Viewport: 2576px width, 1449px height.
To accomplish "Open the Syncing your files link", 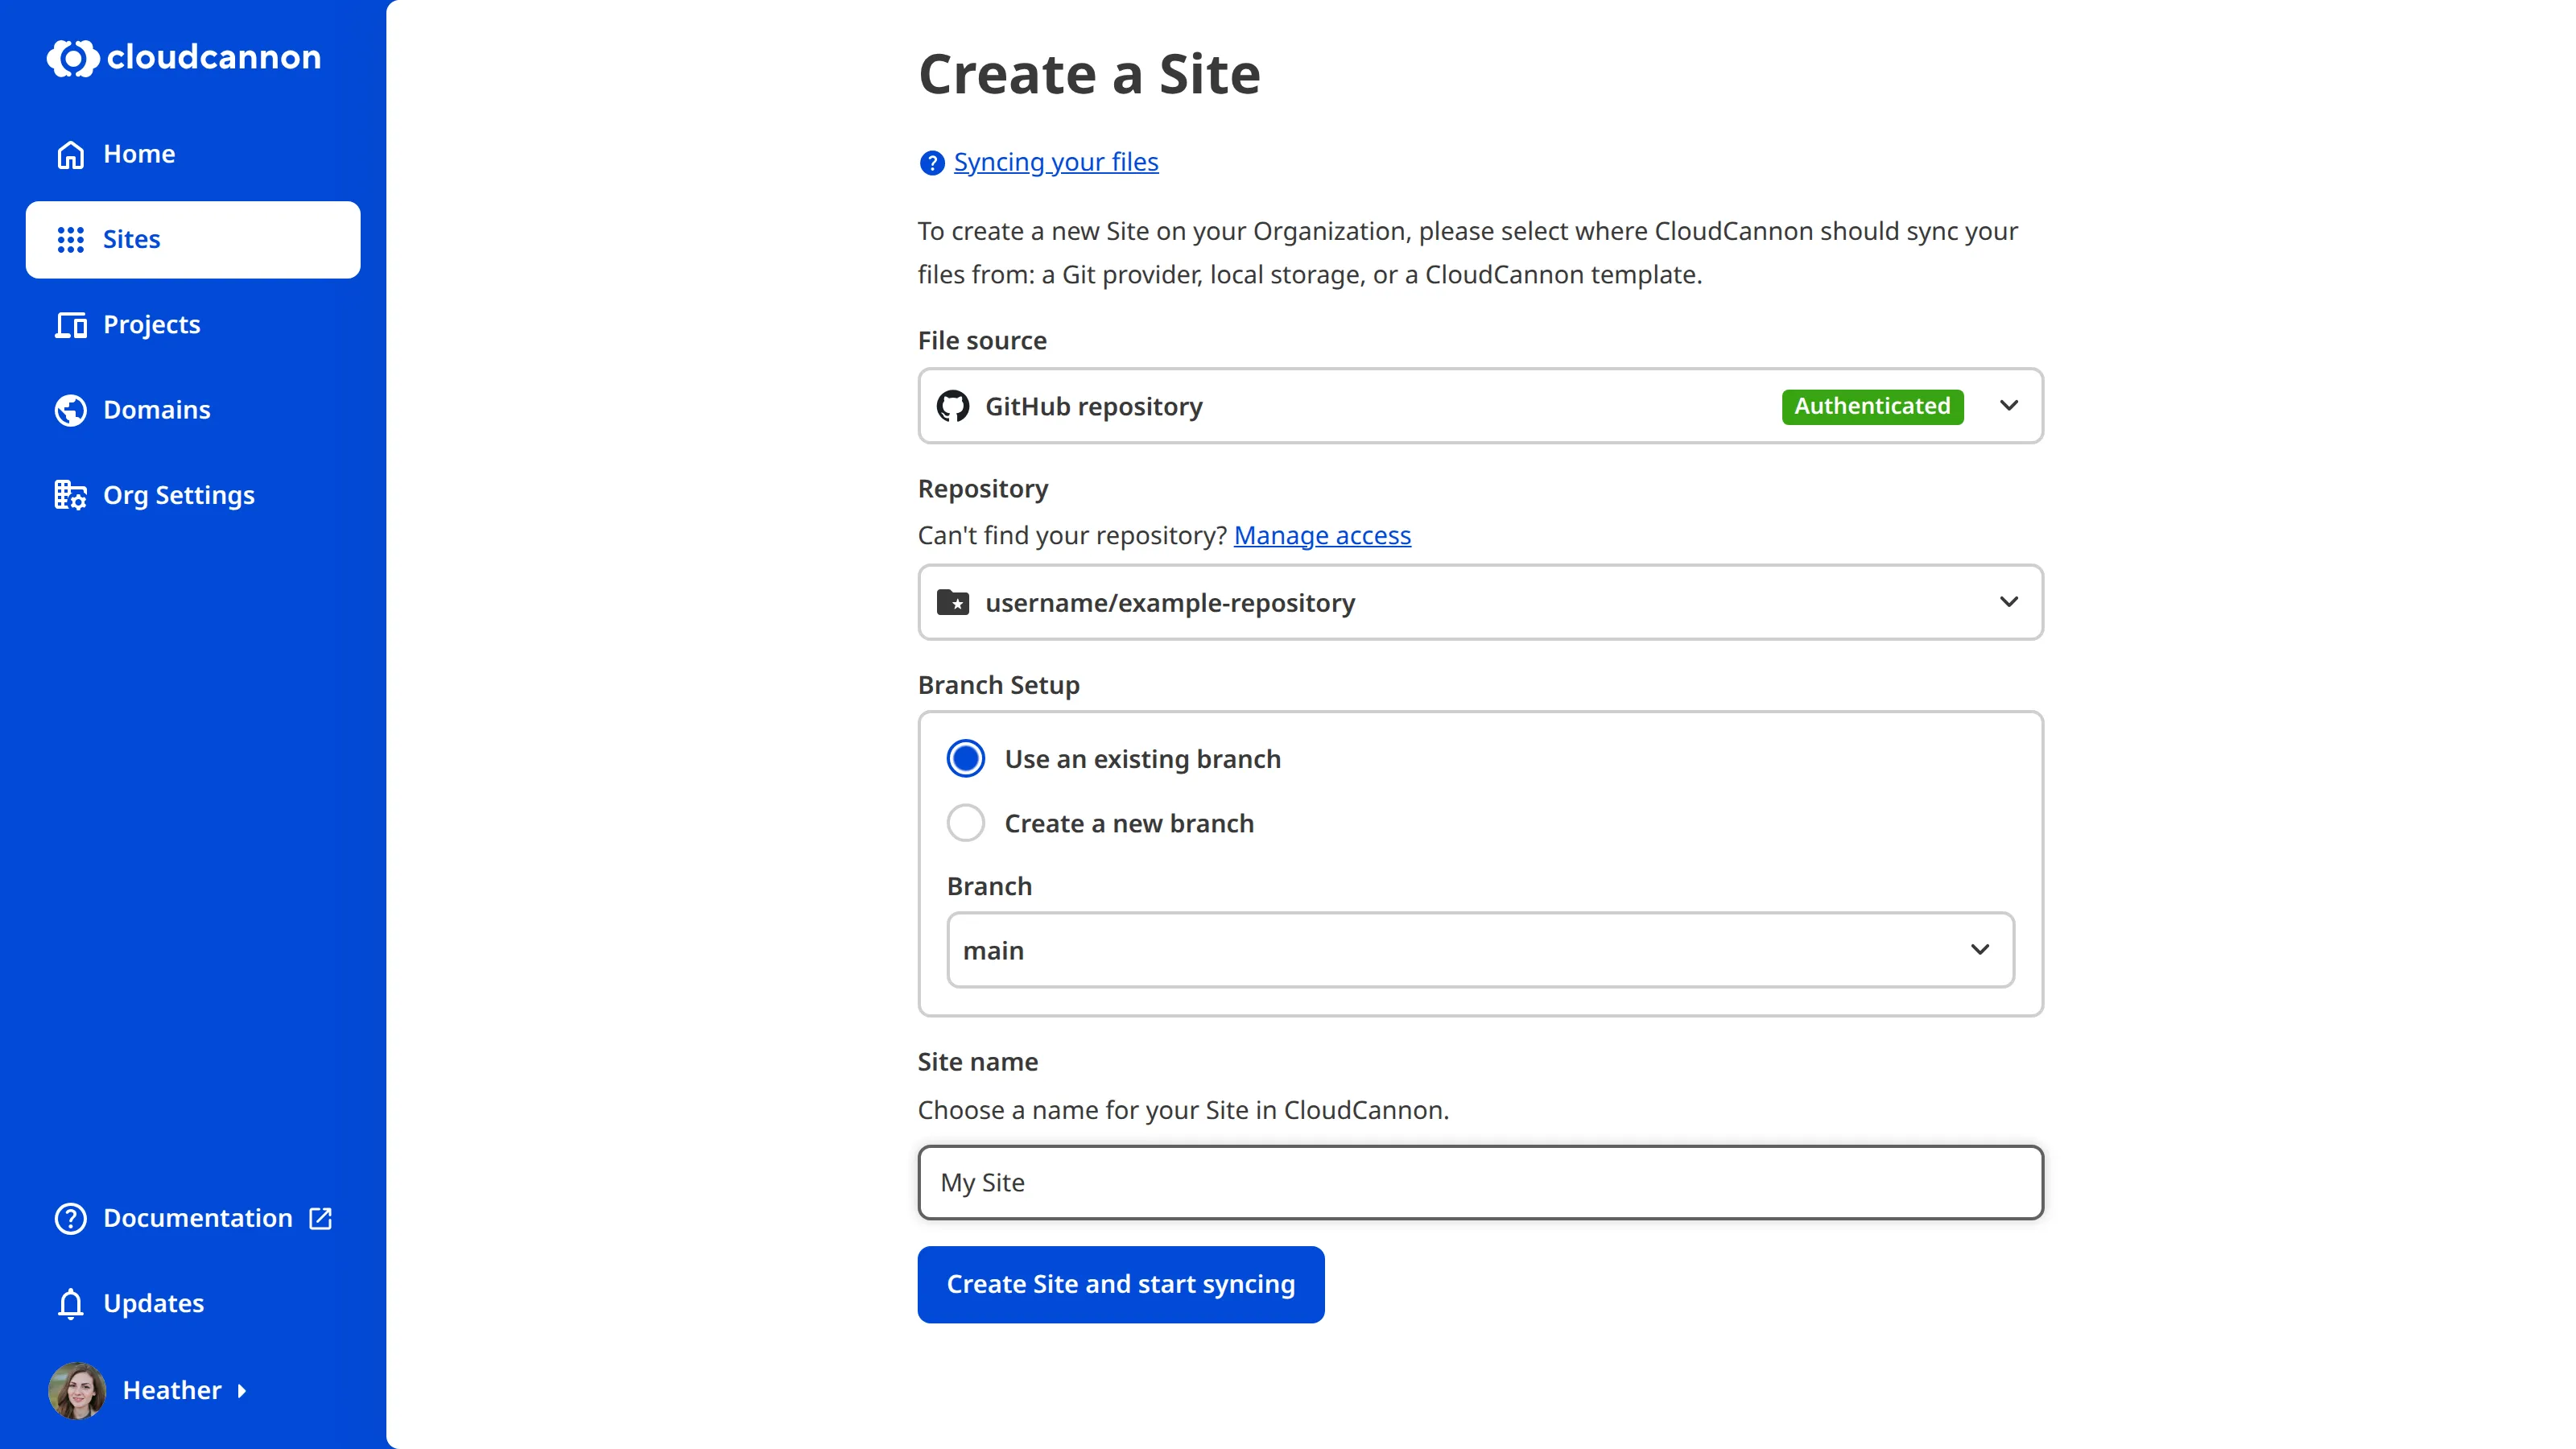I will click(x=1055, y=162).
